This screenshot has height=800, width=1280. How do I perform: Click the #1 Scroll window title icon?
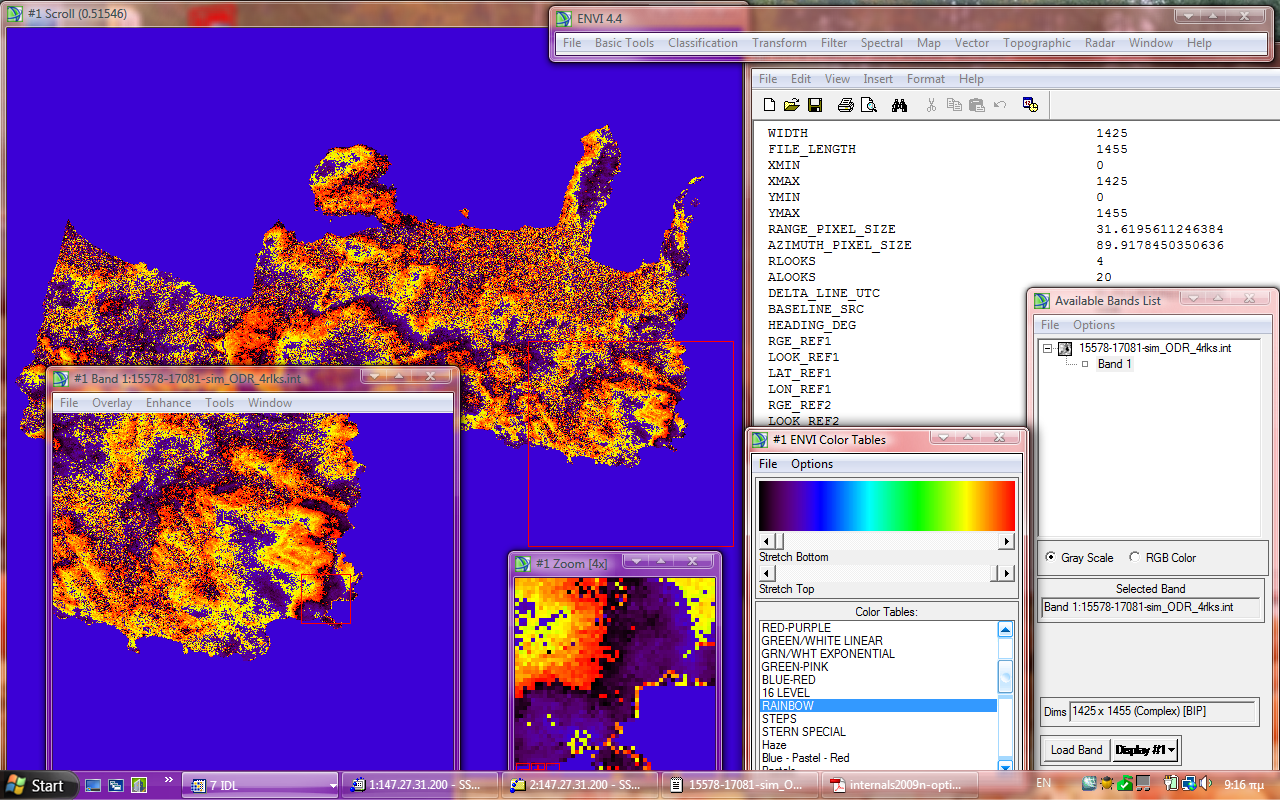(x=15, y=14)
